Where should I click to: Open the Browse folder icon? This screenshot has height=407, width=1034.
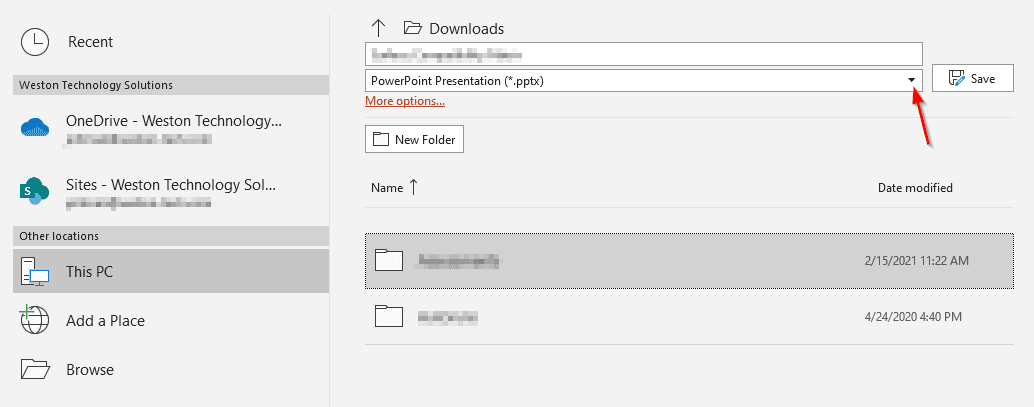(35, 369)
